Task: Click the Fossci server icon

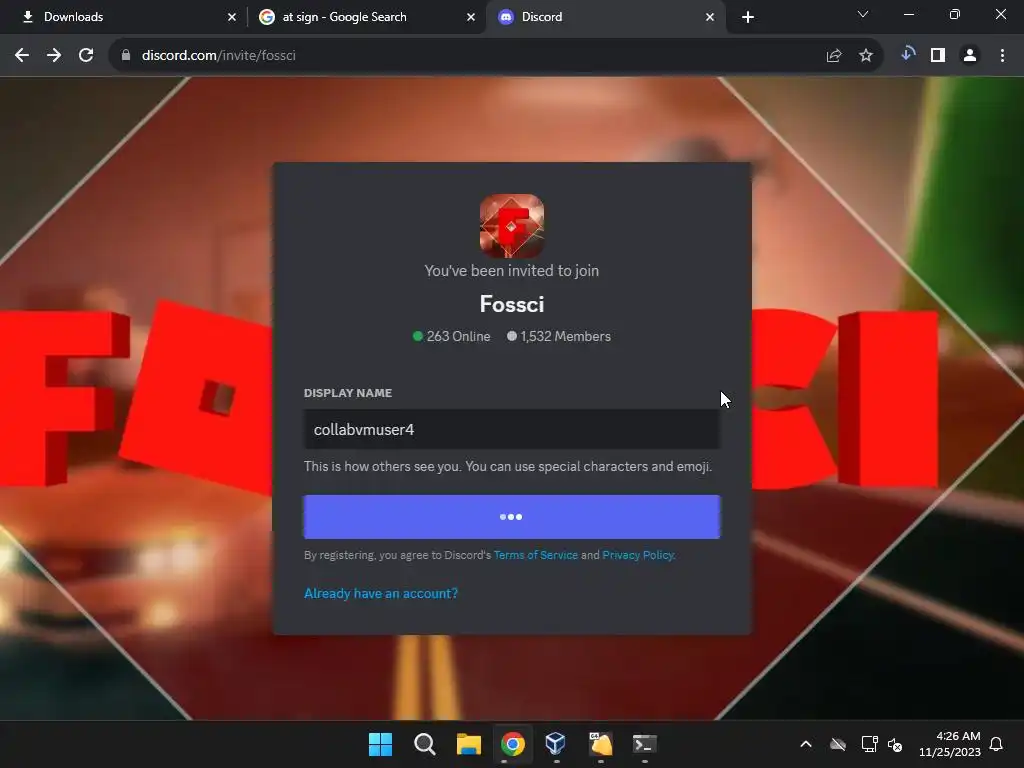Action: coord(512,226)
